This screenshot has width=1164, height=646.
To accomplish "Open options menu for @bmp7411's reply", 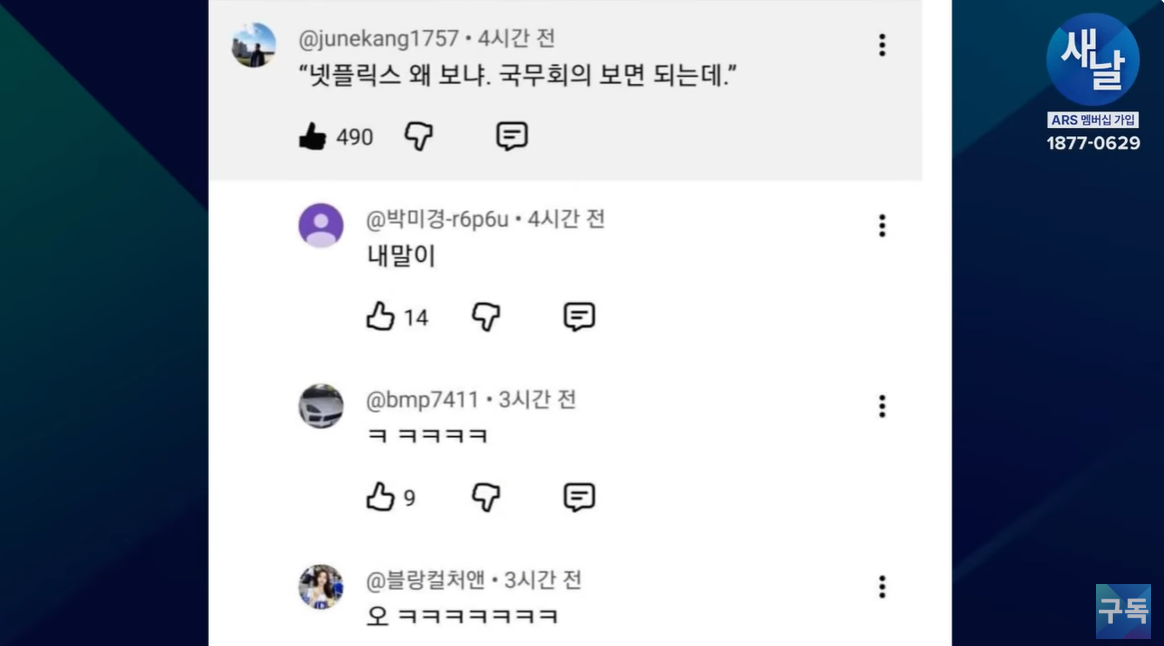I will click(881, 406).
